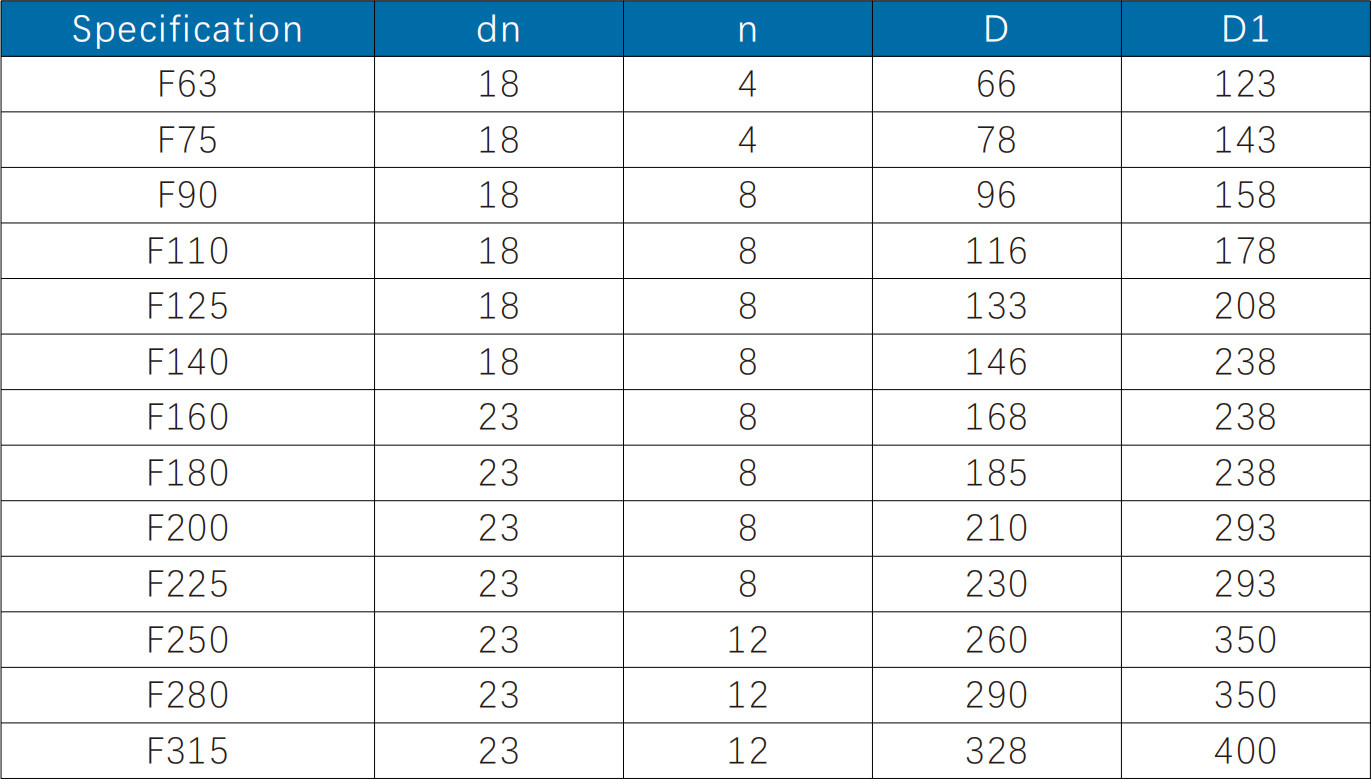
Task: Select the D value 146 cell
Action: coord(996,362)
